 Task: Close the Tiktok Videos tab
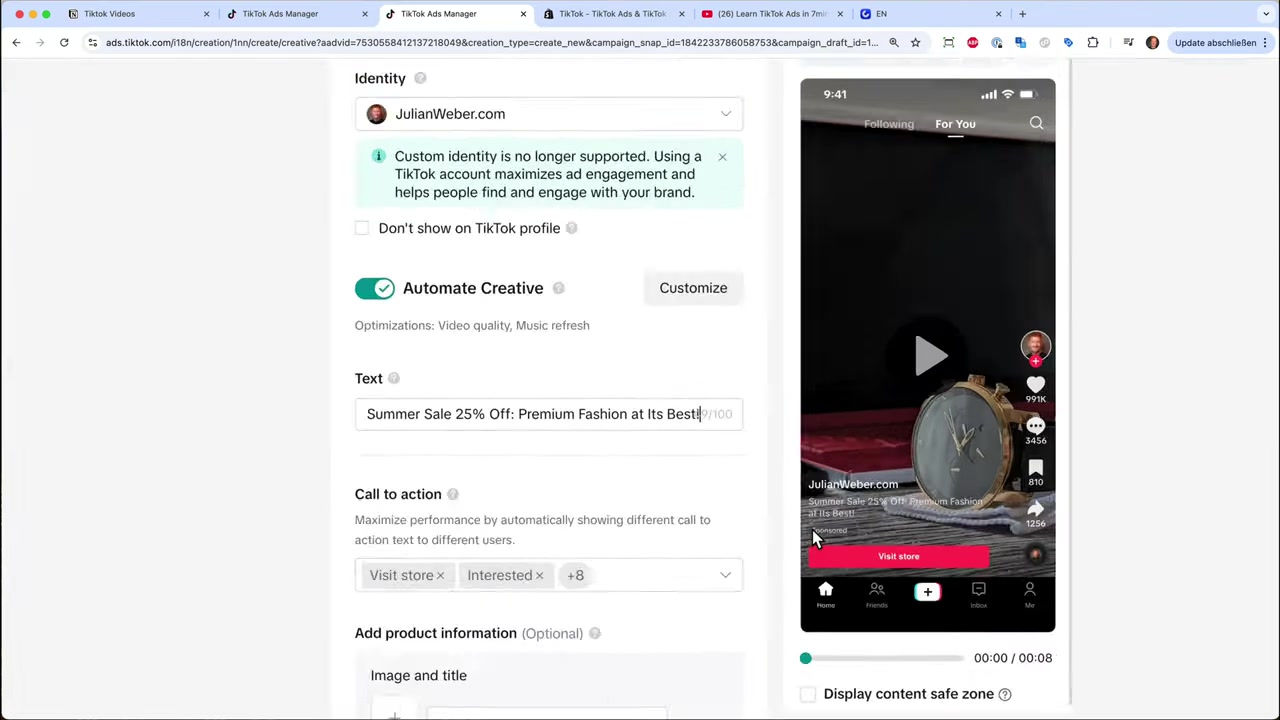point(207,14)
